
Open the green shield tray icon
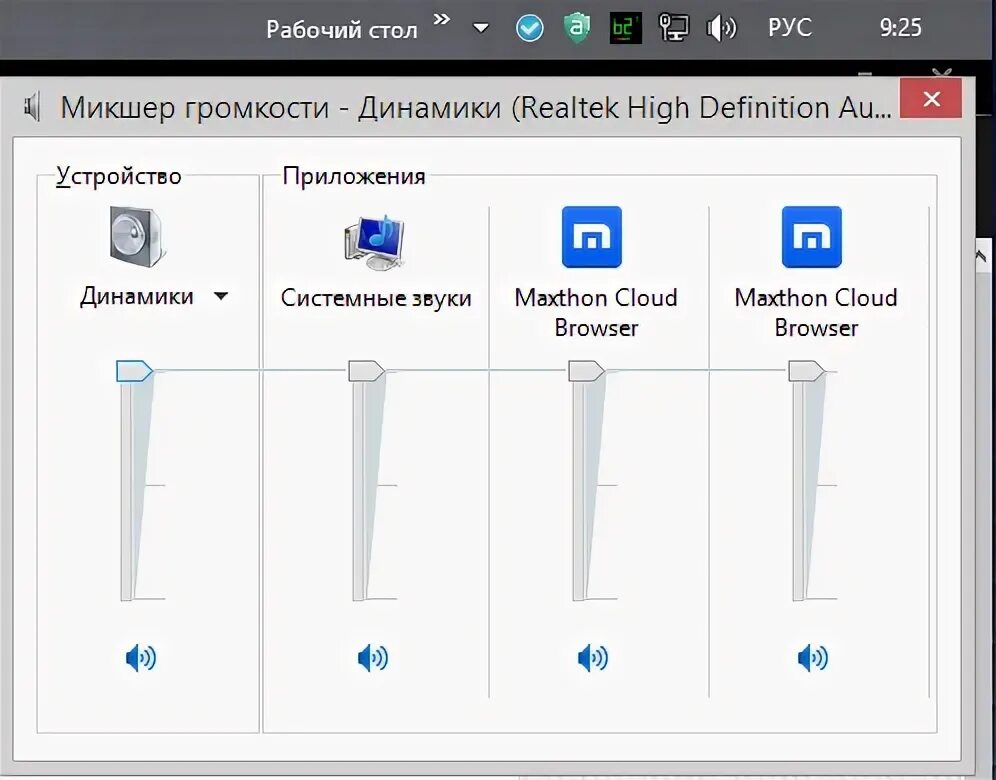[x=577, y=28]
